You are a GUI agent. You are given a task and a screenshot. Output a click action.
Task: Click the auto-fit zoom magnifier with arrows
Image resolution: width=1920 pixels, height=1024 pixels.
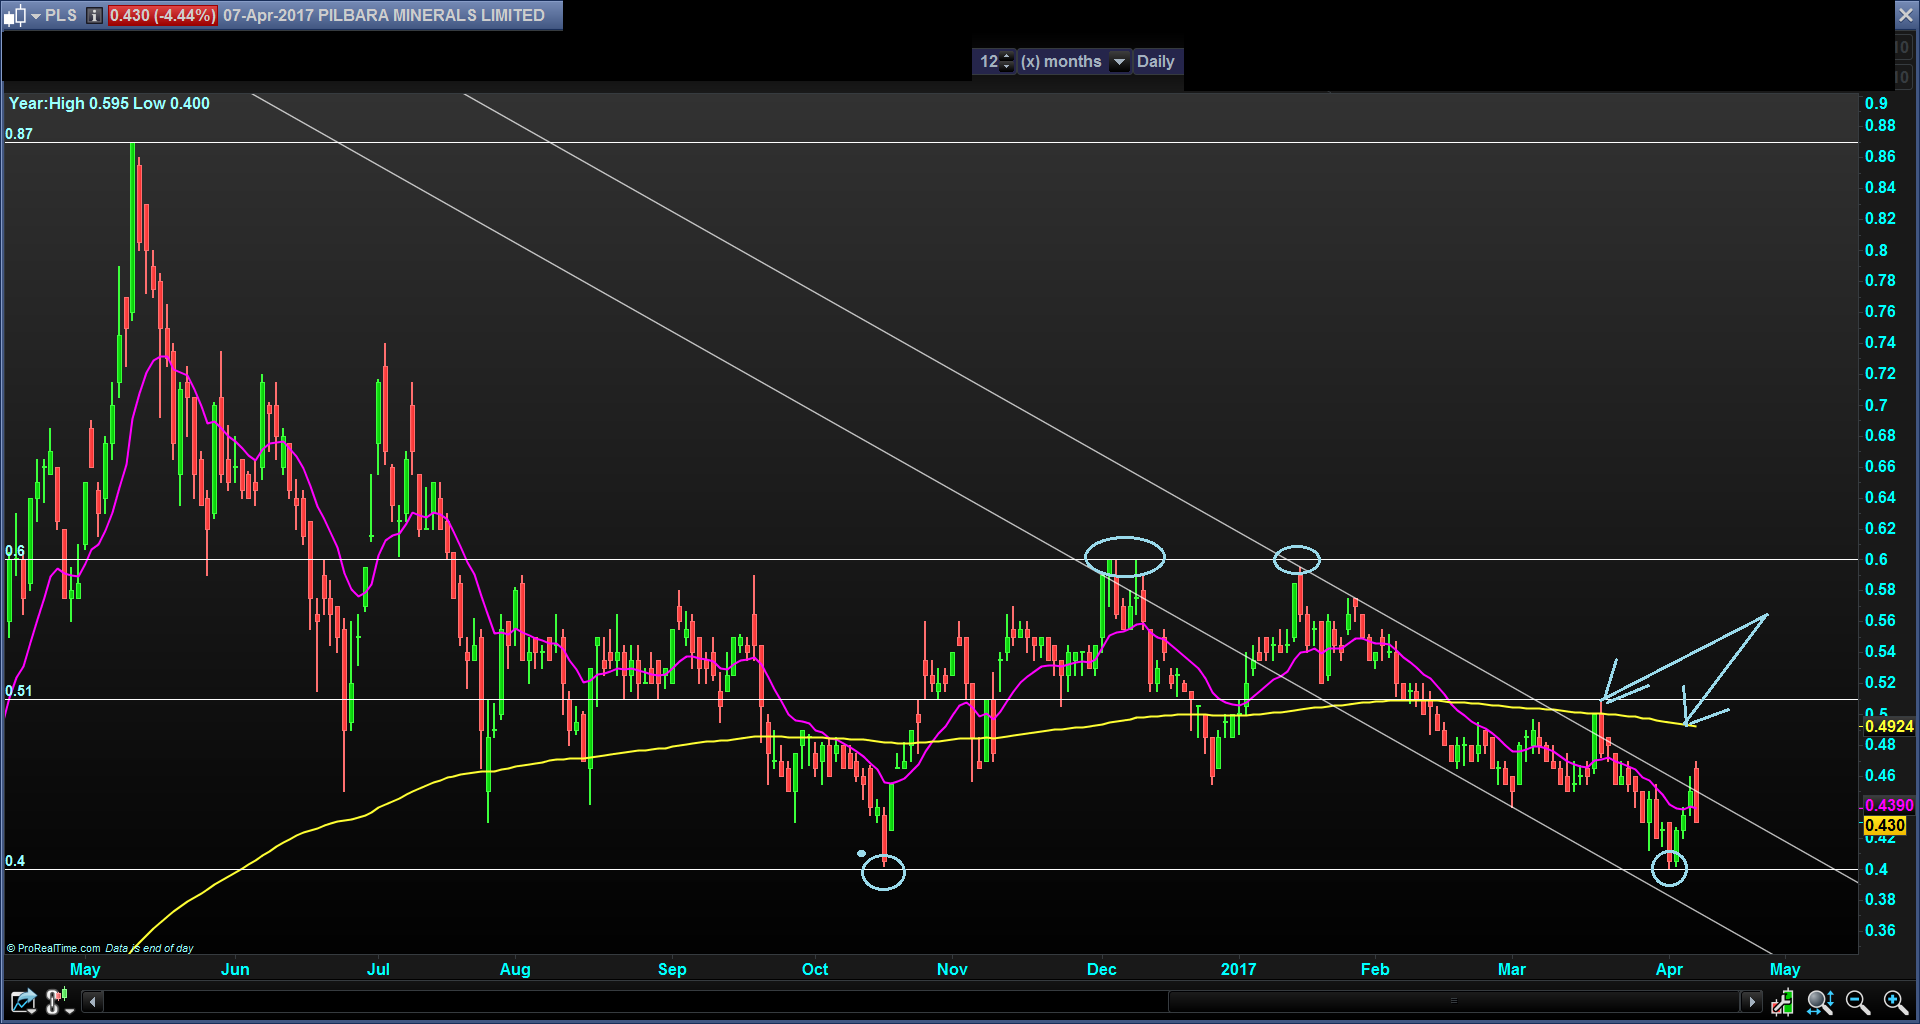tap(1820, 1001)
